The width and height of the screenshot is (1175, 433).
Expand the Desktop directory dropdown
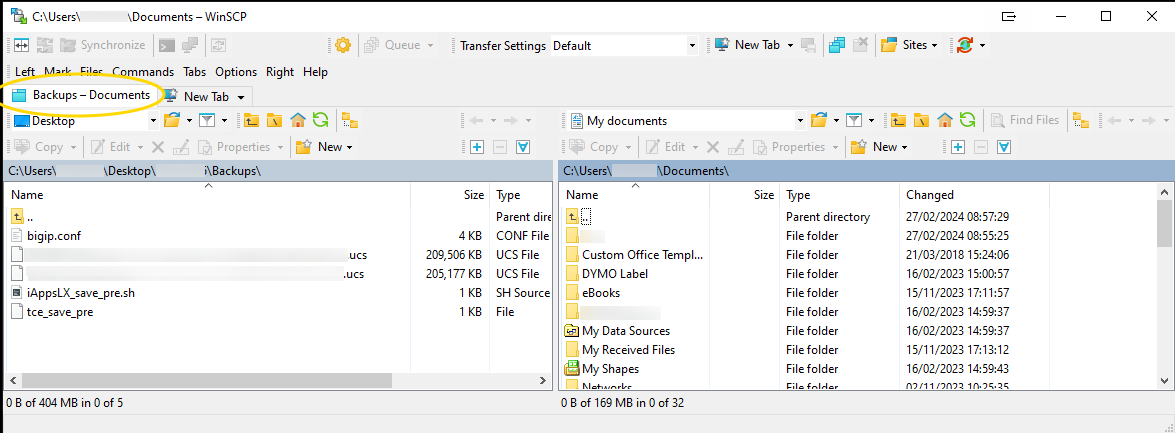153,121
